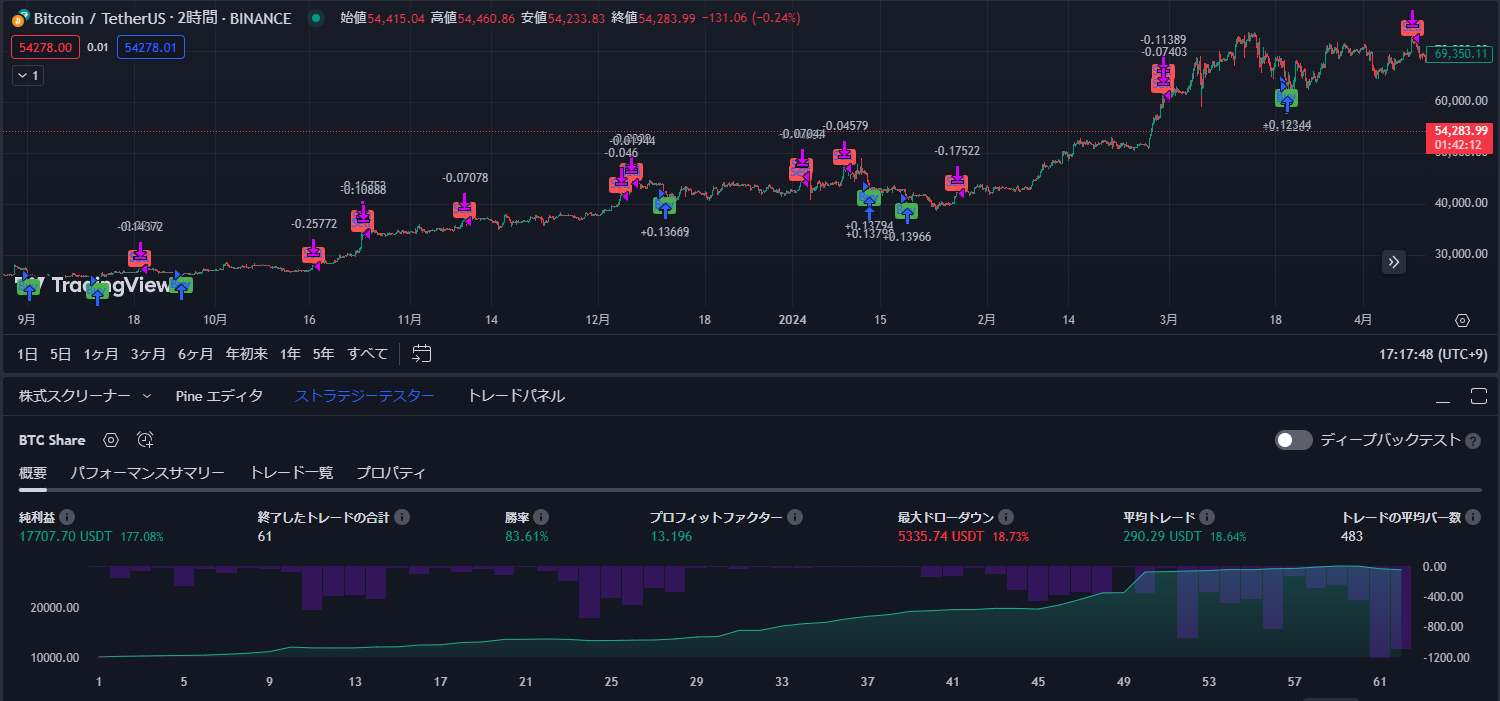The width and height of the screenshot is (1500, 701).
Task: Toggle the ディープバックテスト switch
Action: click(1293, 440)
